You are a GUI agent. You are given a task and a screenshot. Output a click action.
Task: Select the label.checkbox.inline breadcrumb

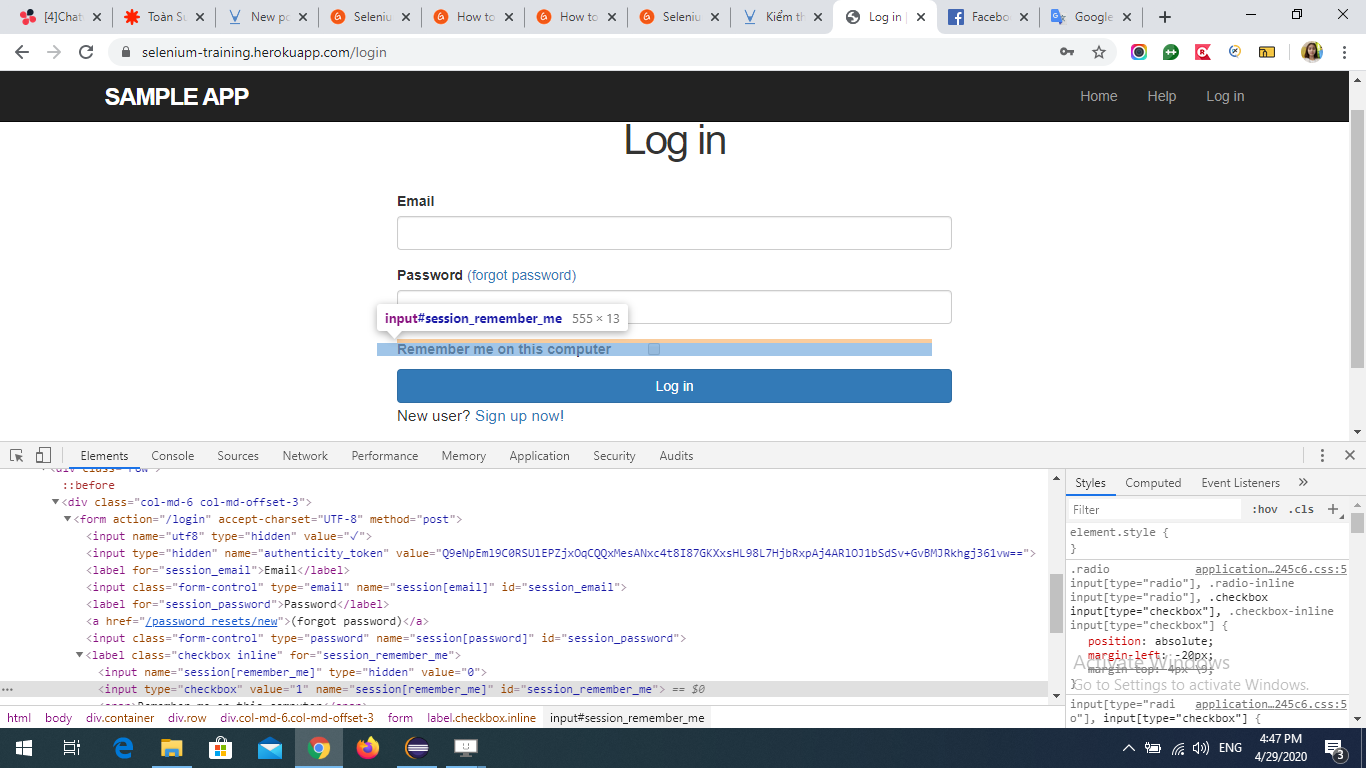[x=481, y=718]
